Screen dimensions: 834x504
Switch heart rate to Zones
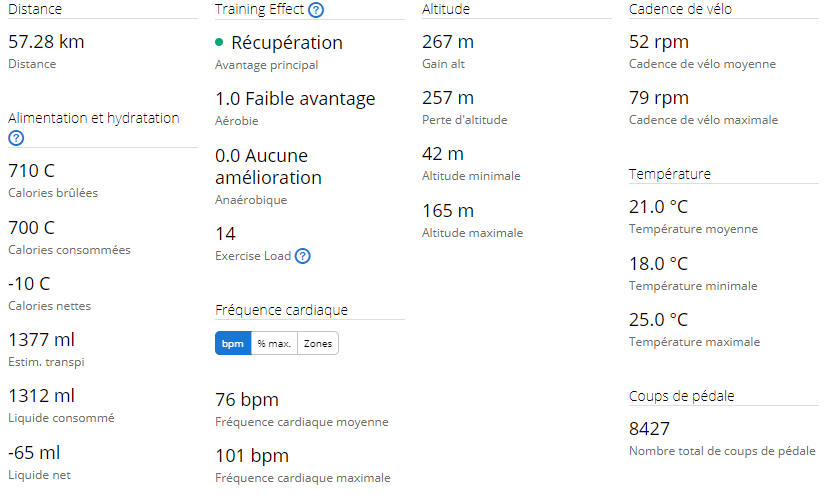(318, 343)
